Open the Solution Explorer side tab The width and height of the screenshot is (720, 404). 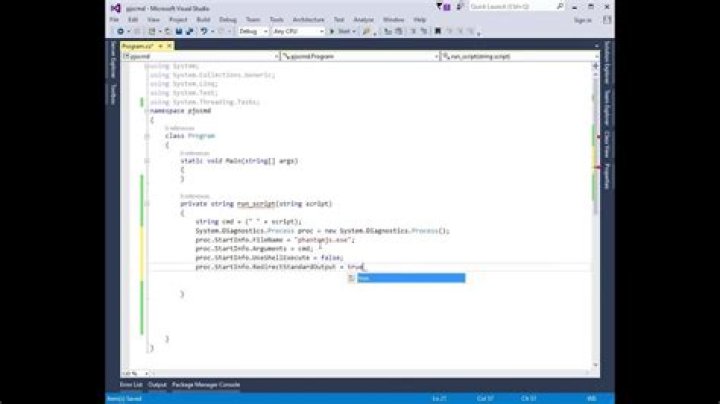coord(607,62)
